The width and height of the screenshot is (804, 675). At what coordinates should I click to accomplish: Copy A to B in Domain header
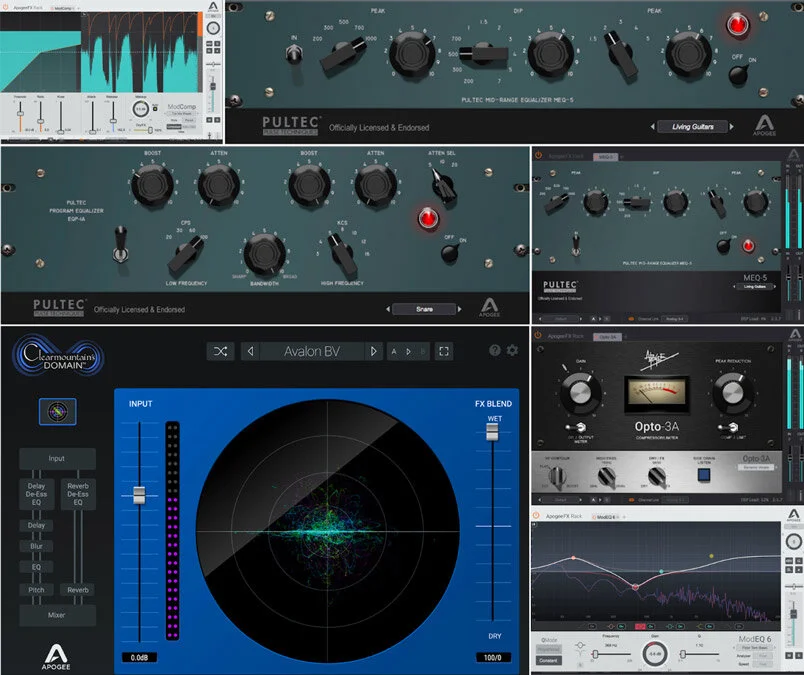(x=409, y=351)
